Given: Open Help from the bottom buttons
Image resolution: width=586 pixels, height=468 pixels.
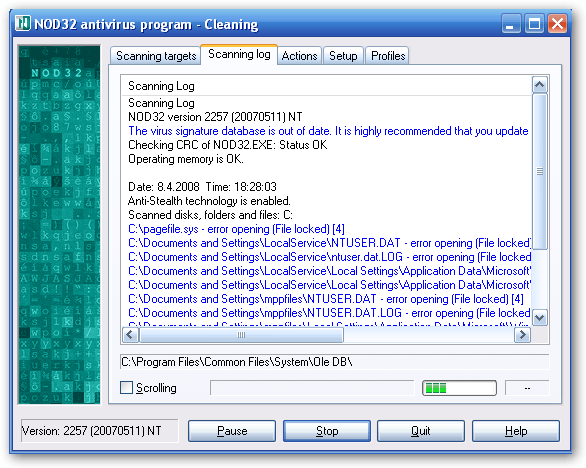Looking at the screenshot, I should tap(516, 431).
